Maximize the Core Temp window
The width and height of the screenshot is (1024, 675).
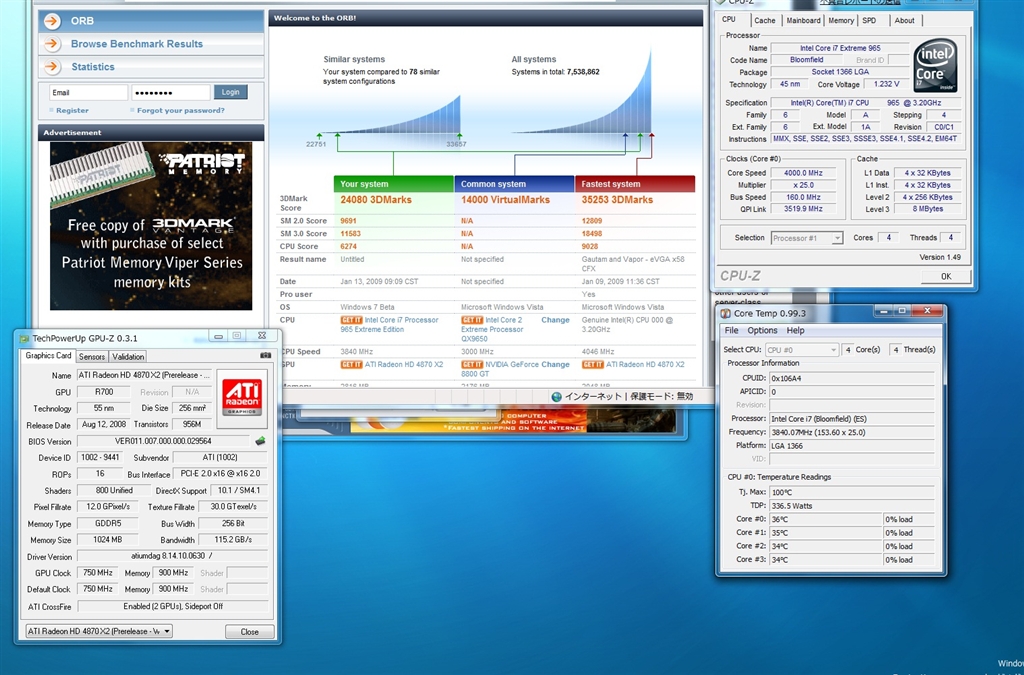(901, 311)
